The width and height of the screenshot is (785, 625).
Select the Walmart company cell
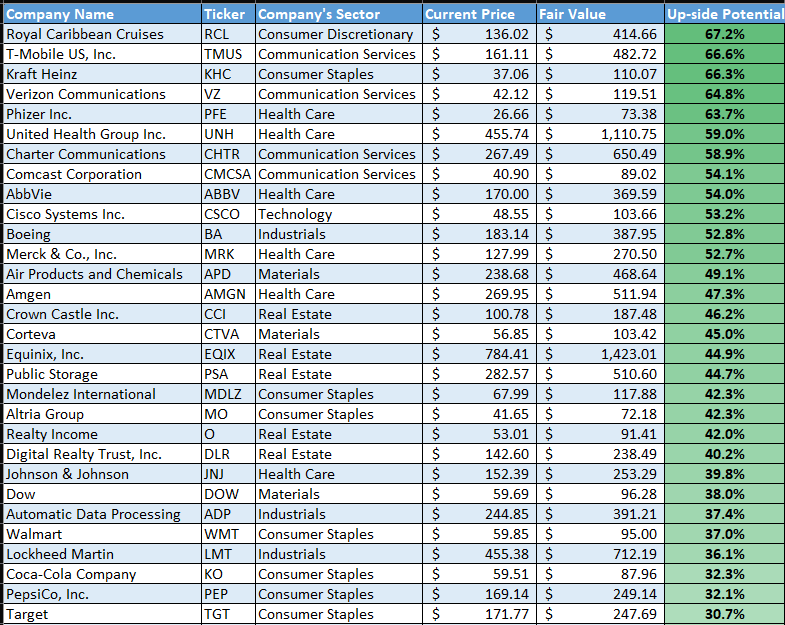click(x=102, y=534)
